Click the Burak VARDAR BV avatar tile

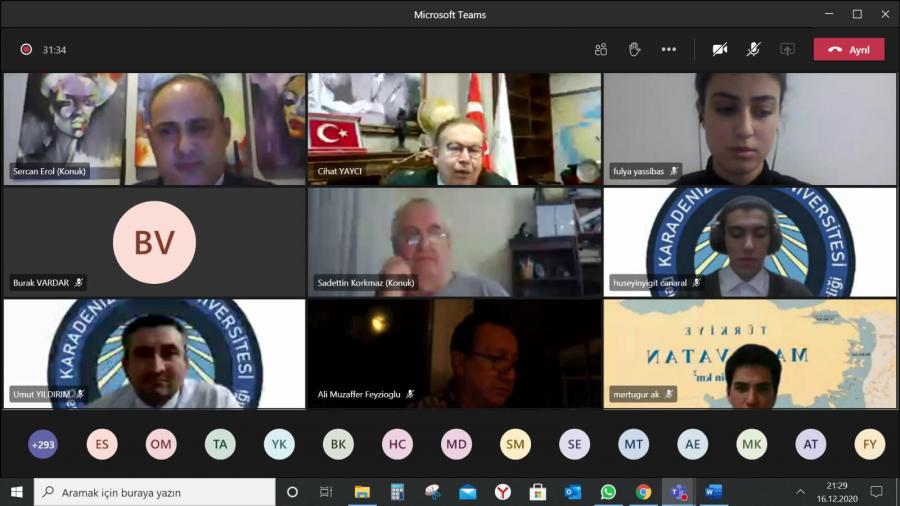click(154, 241)
